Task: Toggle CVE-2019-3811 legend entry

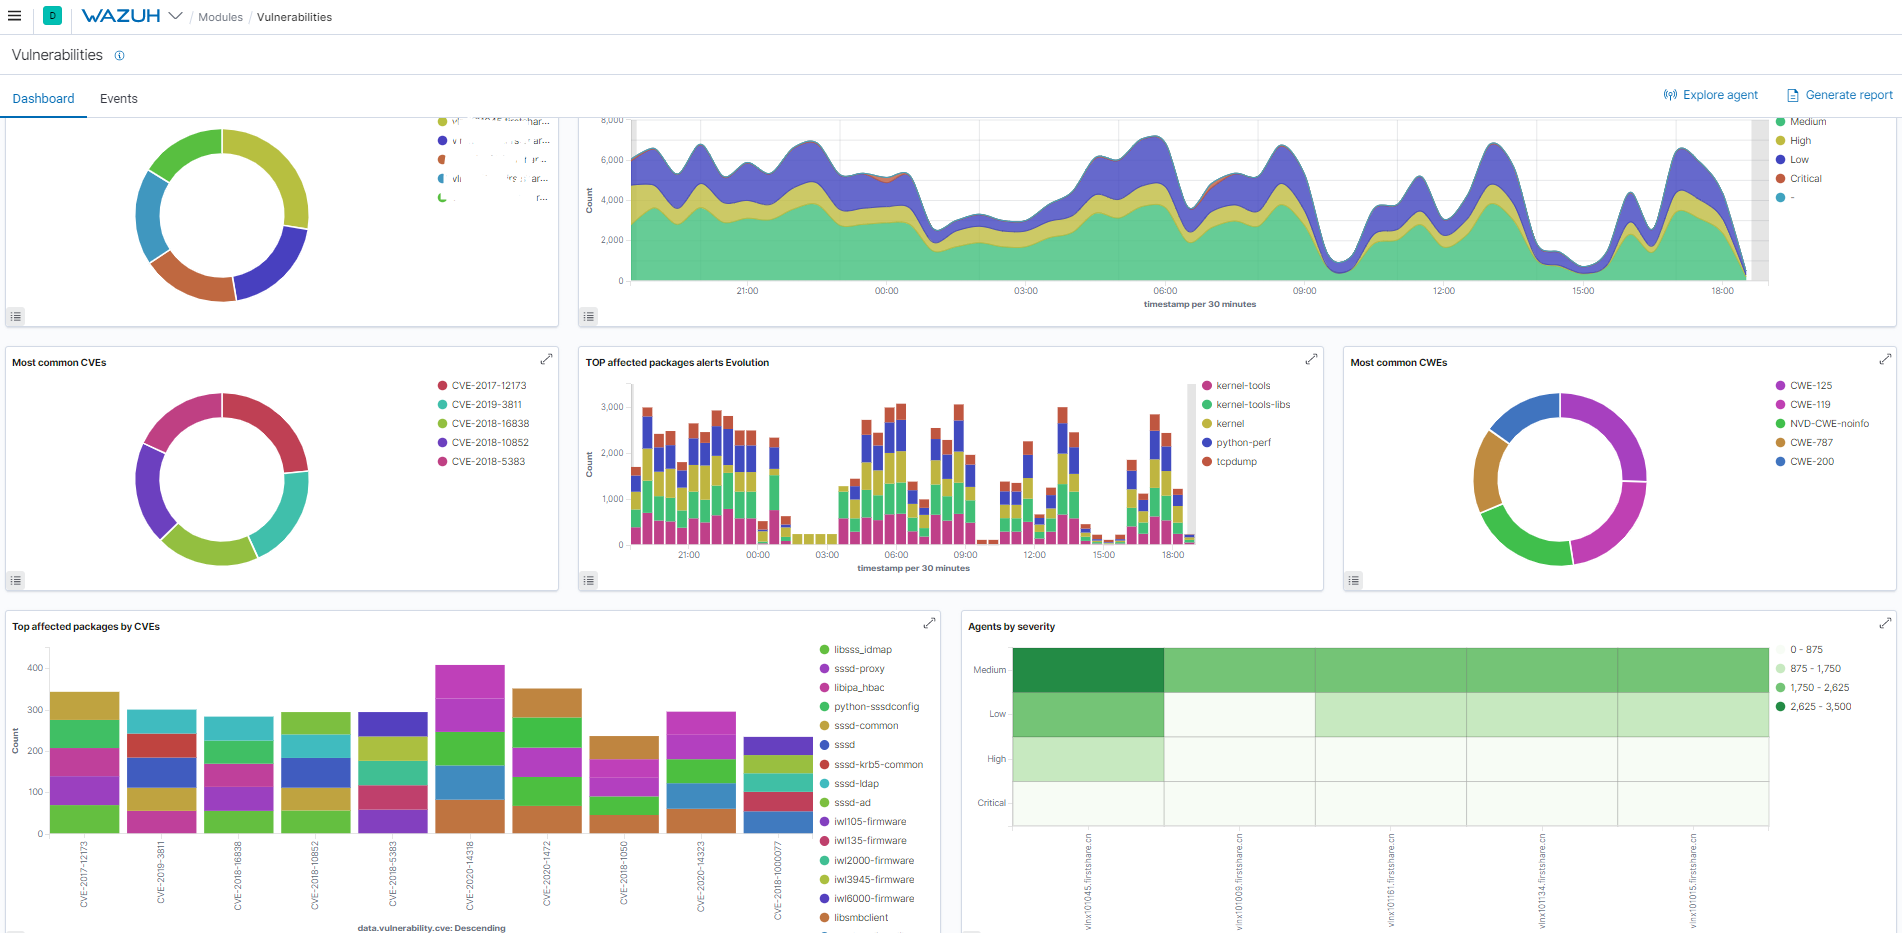Action: tap(480, 405)
